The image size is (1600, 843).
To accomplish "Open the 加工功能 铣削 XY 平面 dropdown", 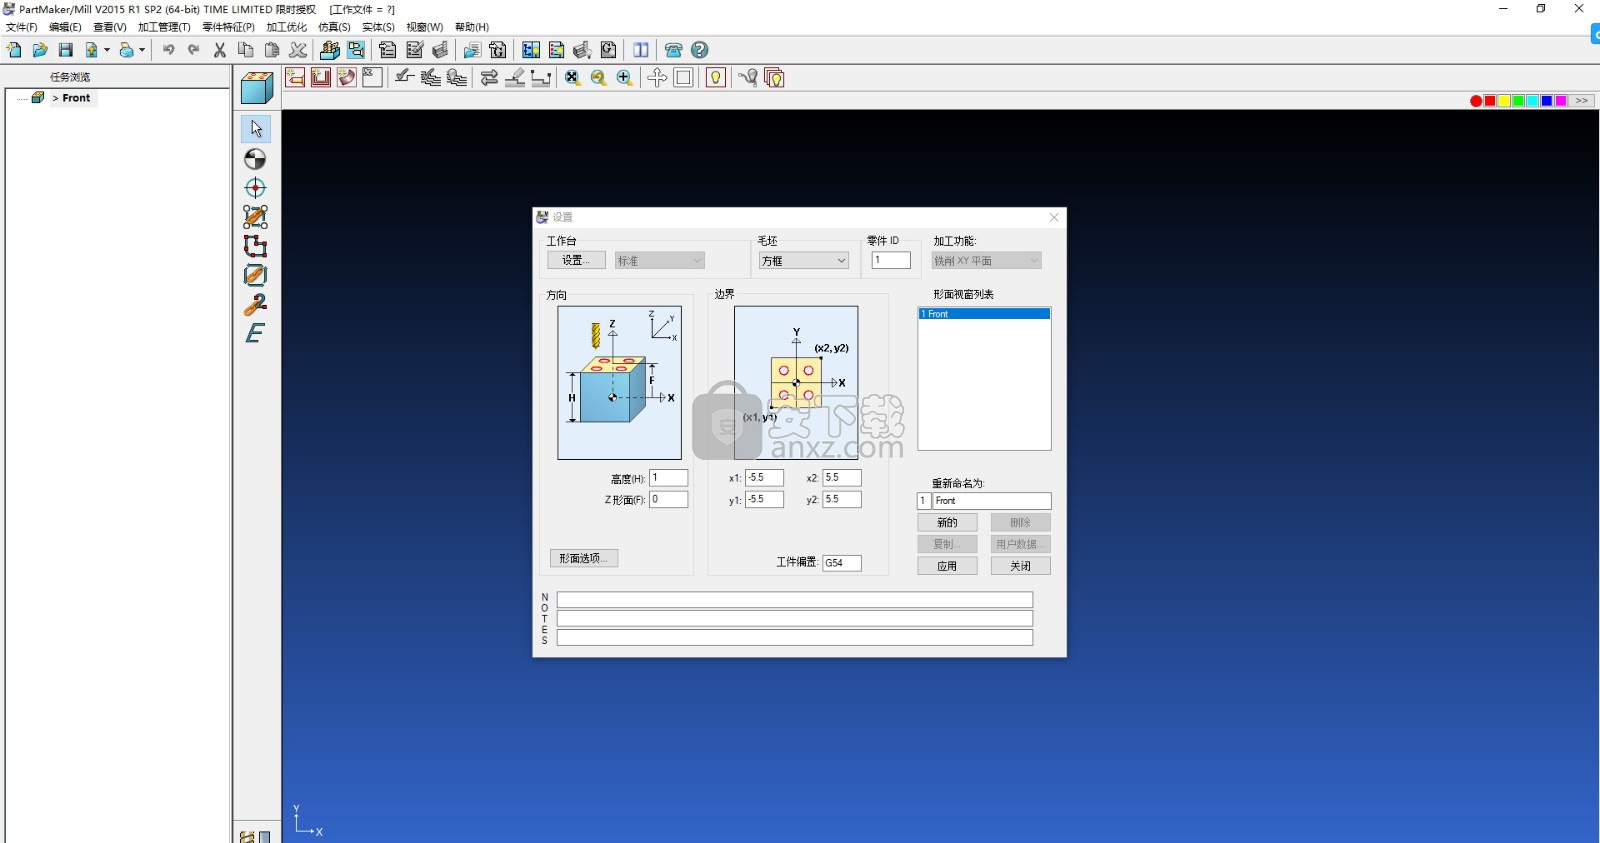I will pos(987,261).
